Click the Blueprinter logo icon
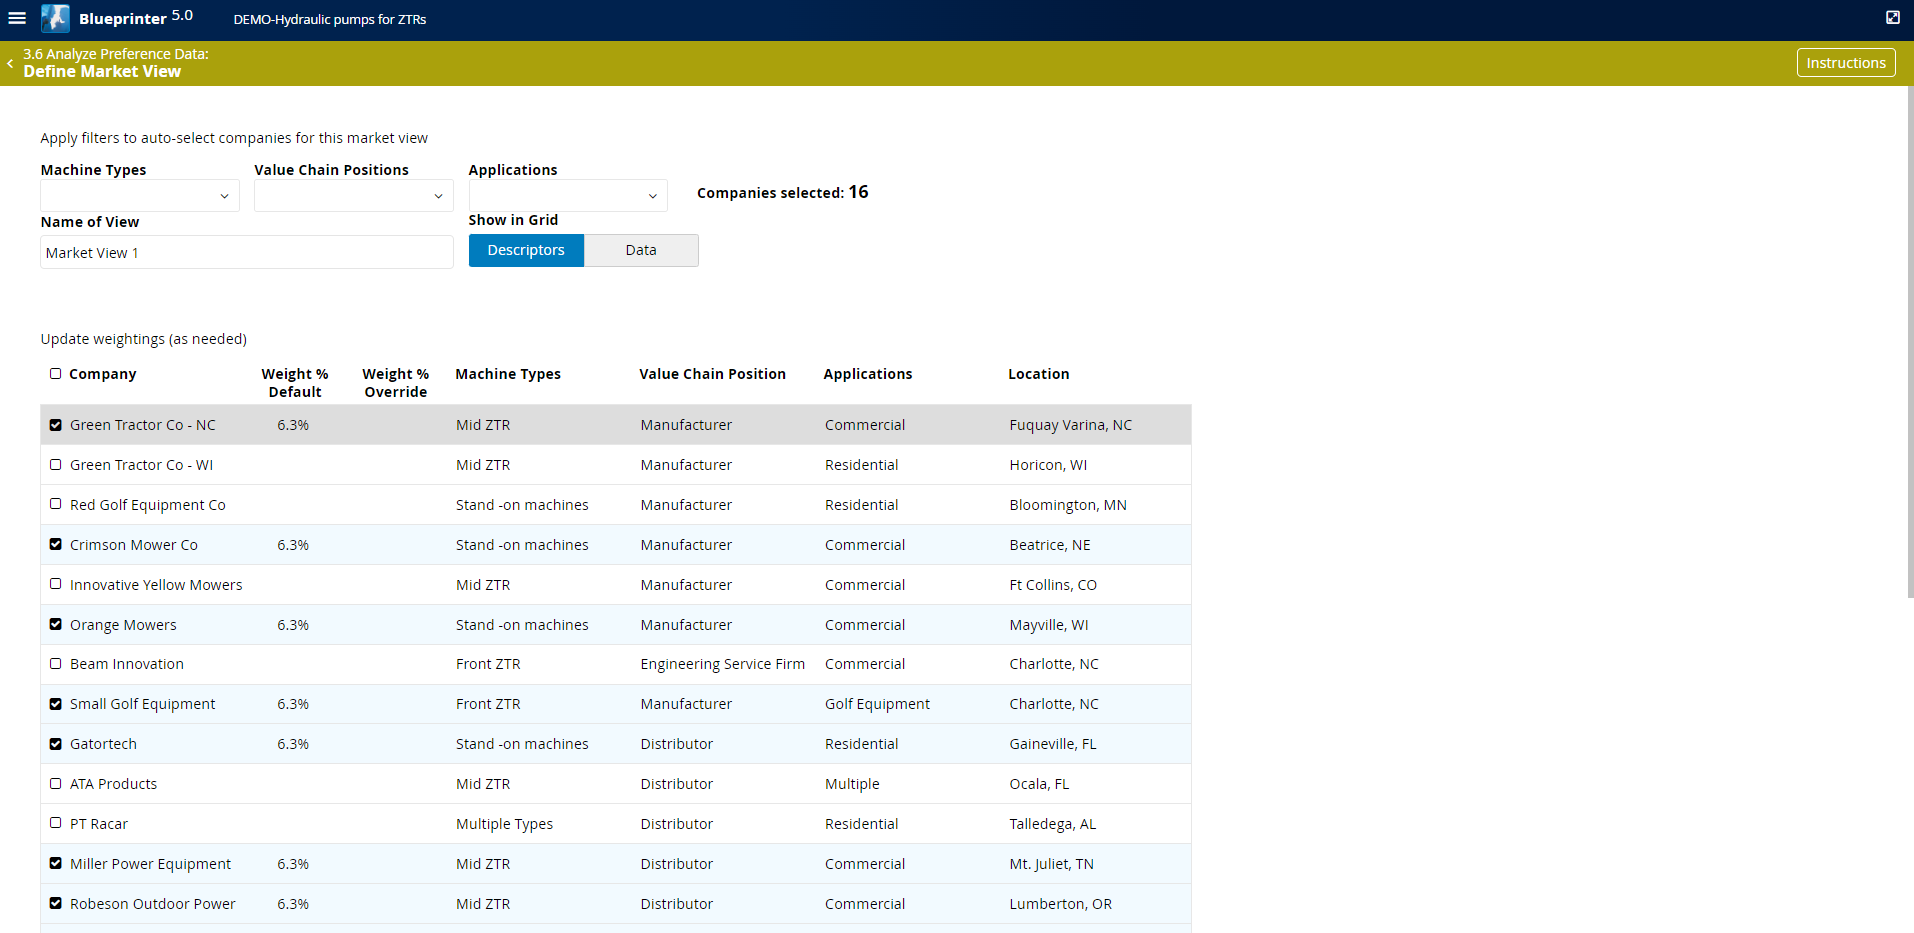1914x933 pixels. click(x=55, y=18)
